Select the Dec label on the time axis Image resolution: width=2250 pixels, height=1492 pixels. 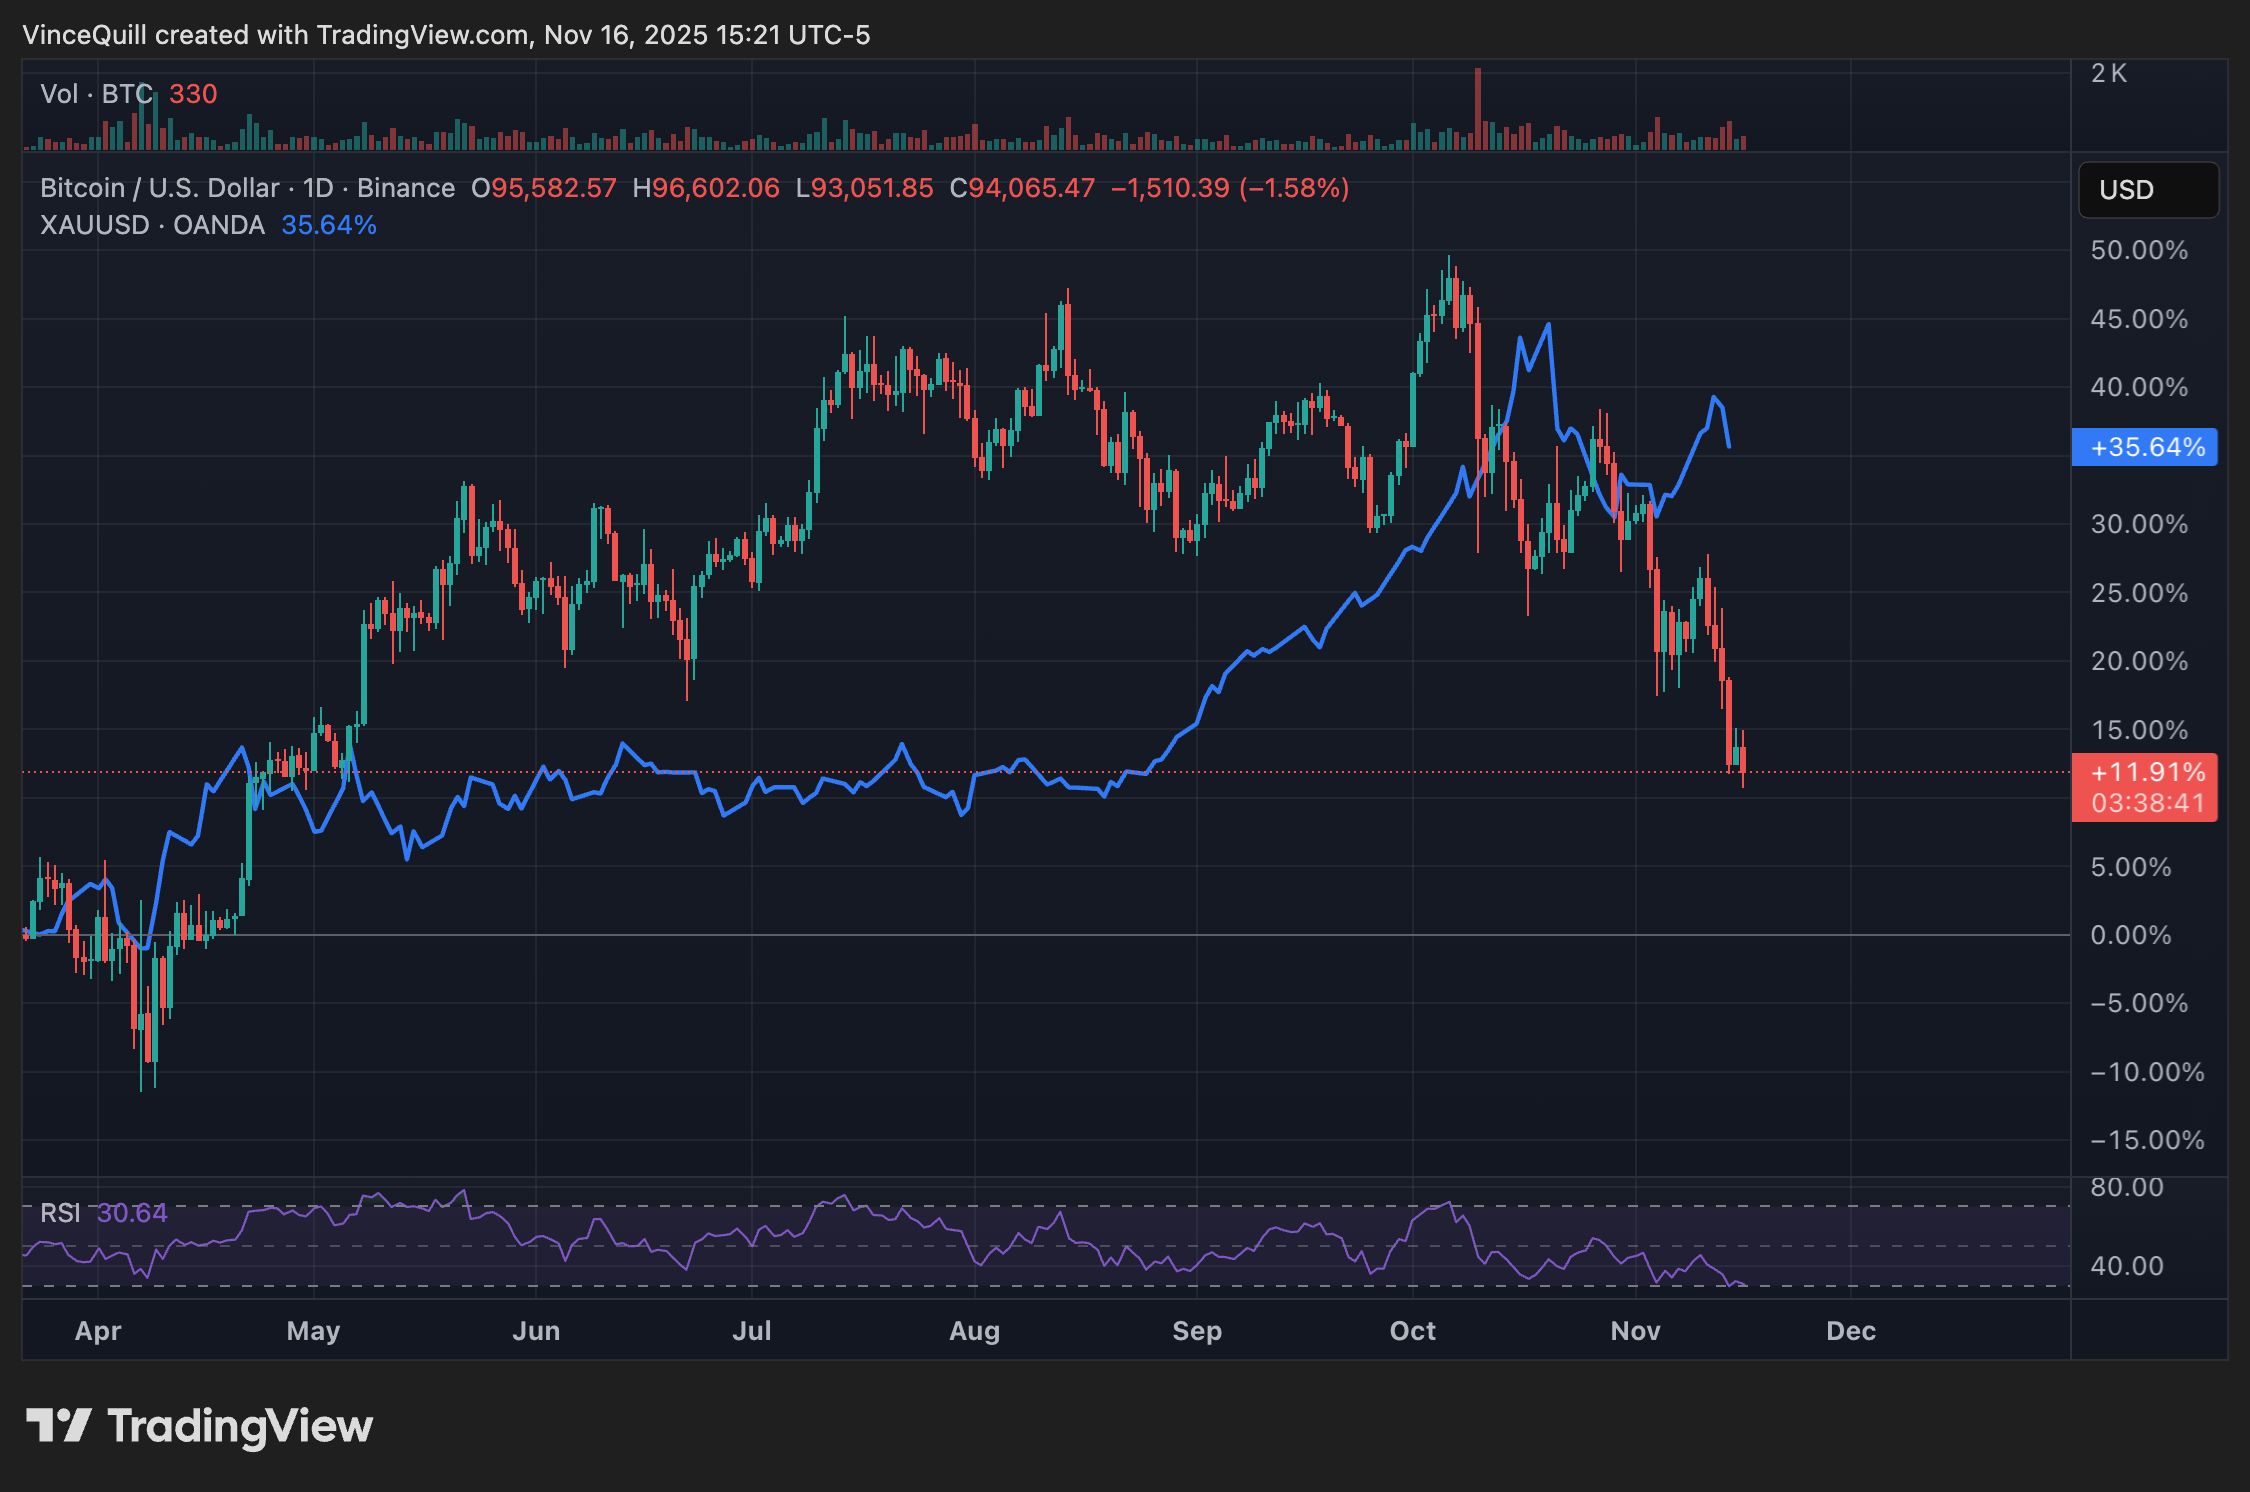[x=1851, y=1331]
